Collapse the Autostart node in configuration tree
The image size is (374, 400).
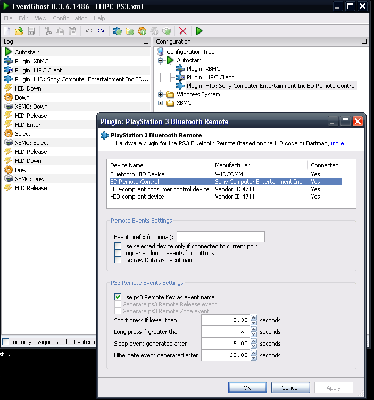[x=161, y=60]
